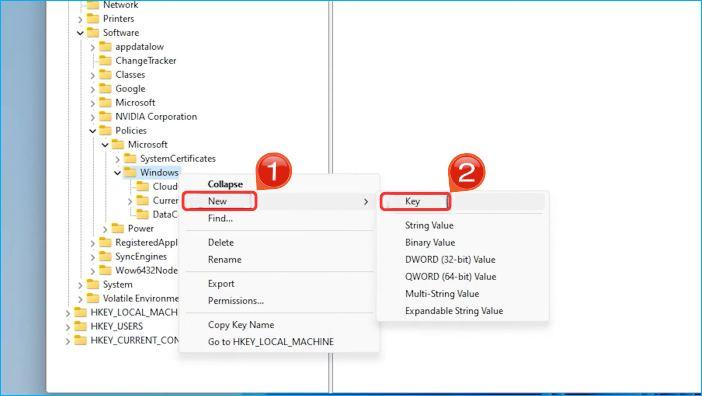This screenshot has height=396, width=702.
Task: Expand the Printers key
Action: [80, 19]
